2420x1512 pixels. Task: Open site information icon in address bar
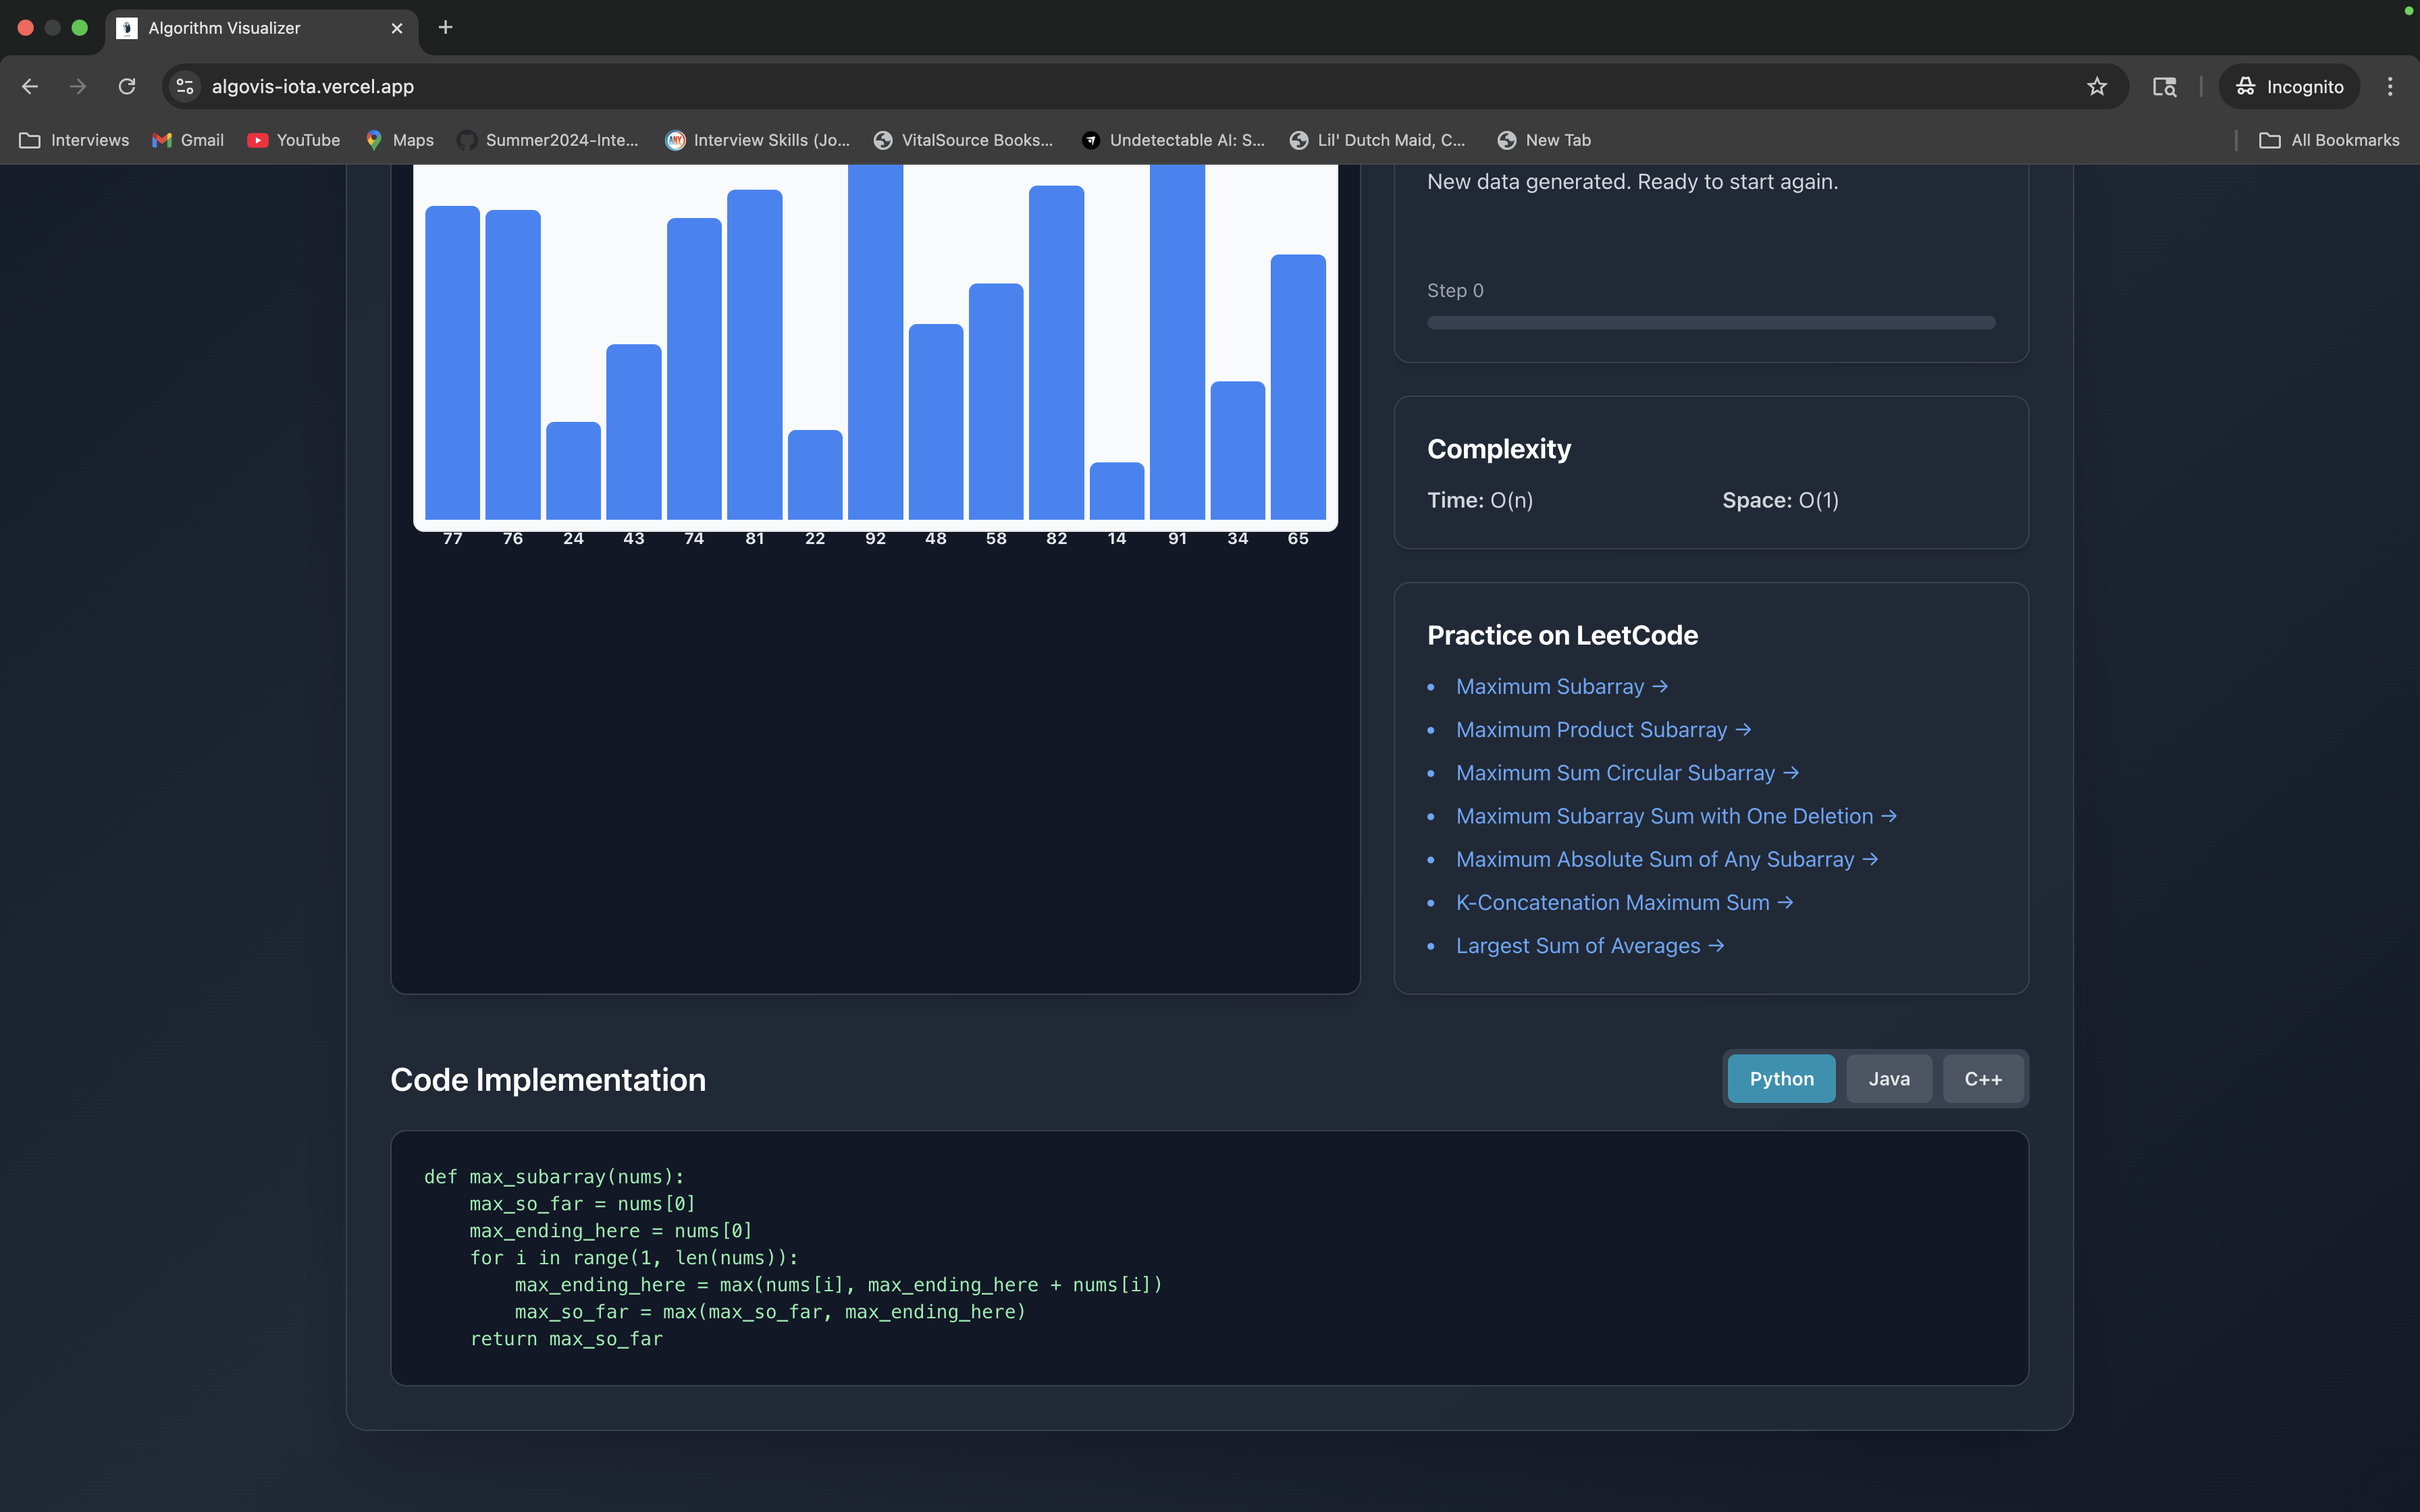click(x=185, y=87)
